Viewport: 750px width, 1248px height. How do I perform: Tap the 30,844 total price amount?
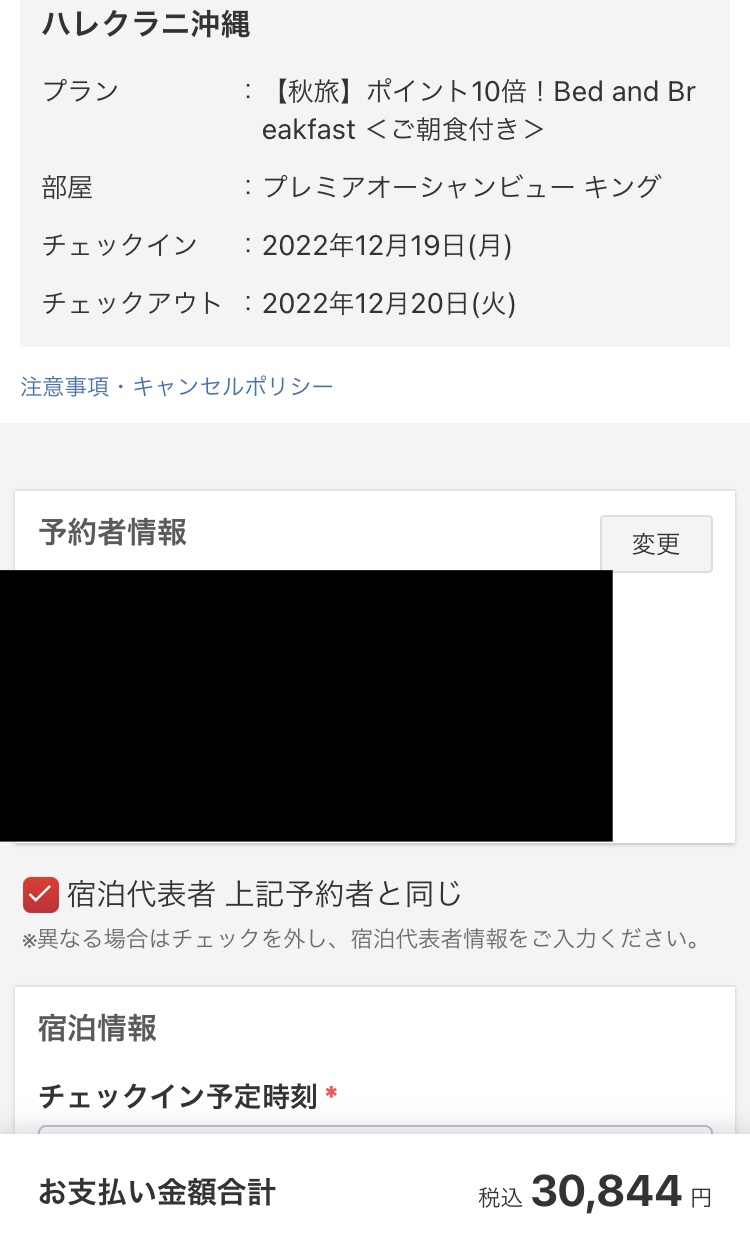(606, 1191)
